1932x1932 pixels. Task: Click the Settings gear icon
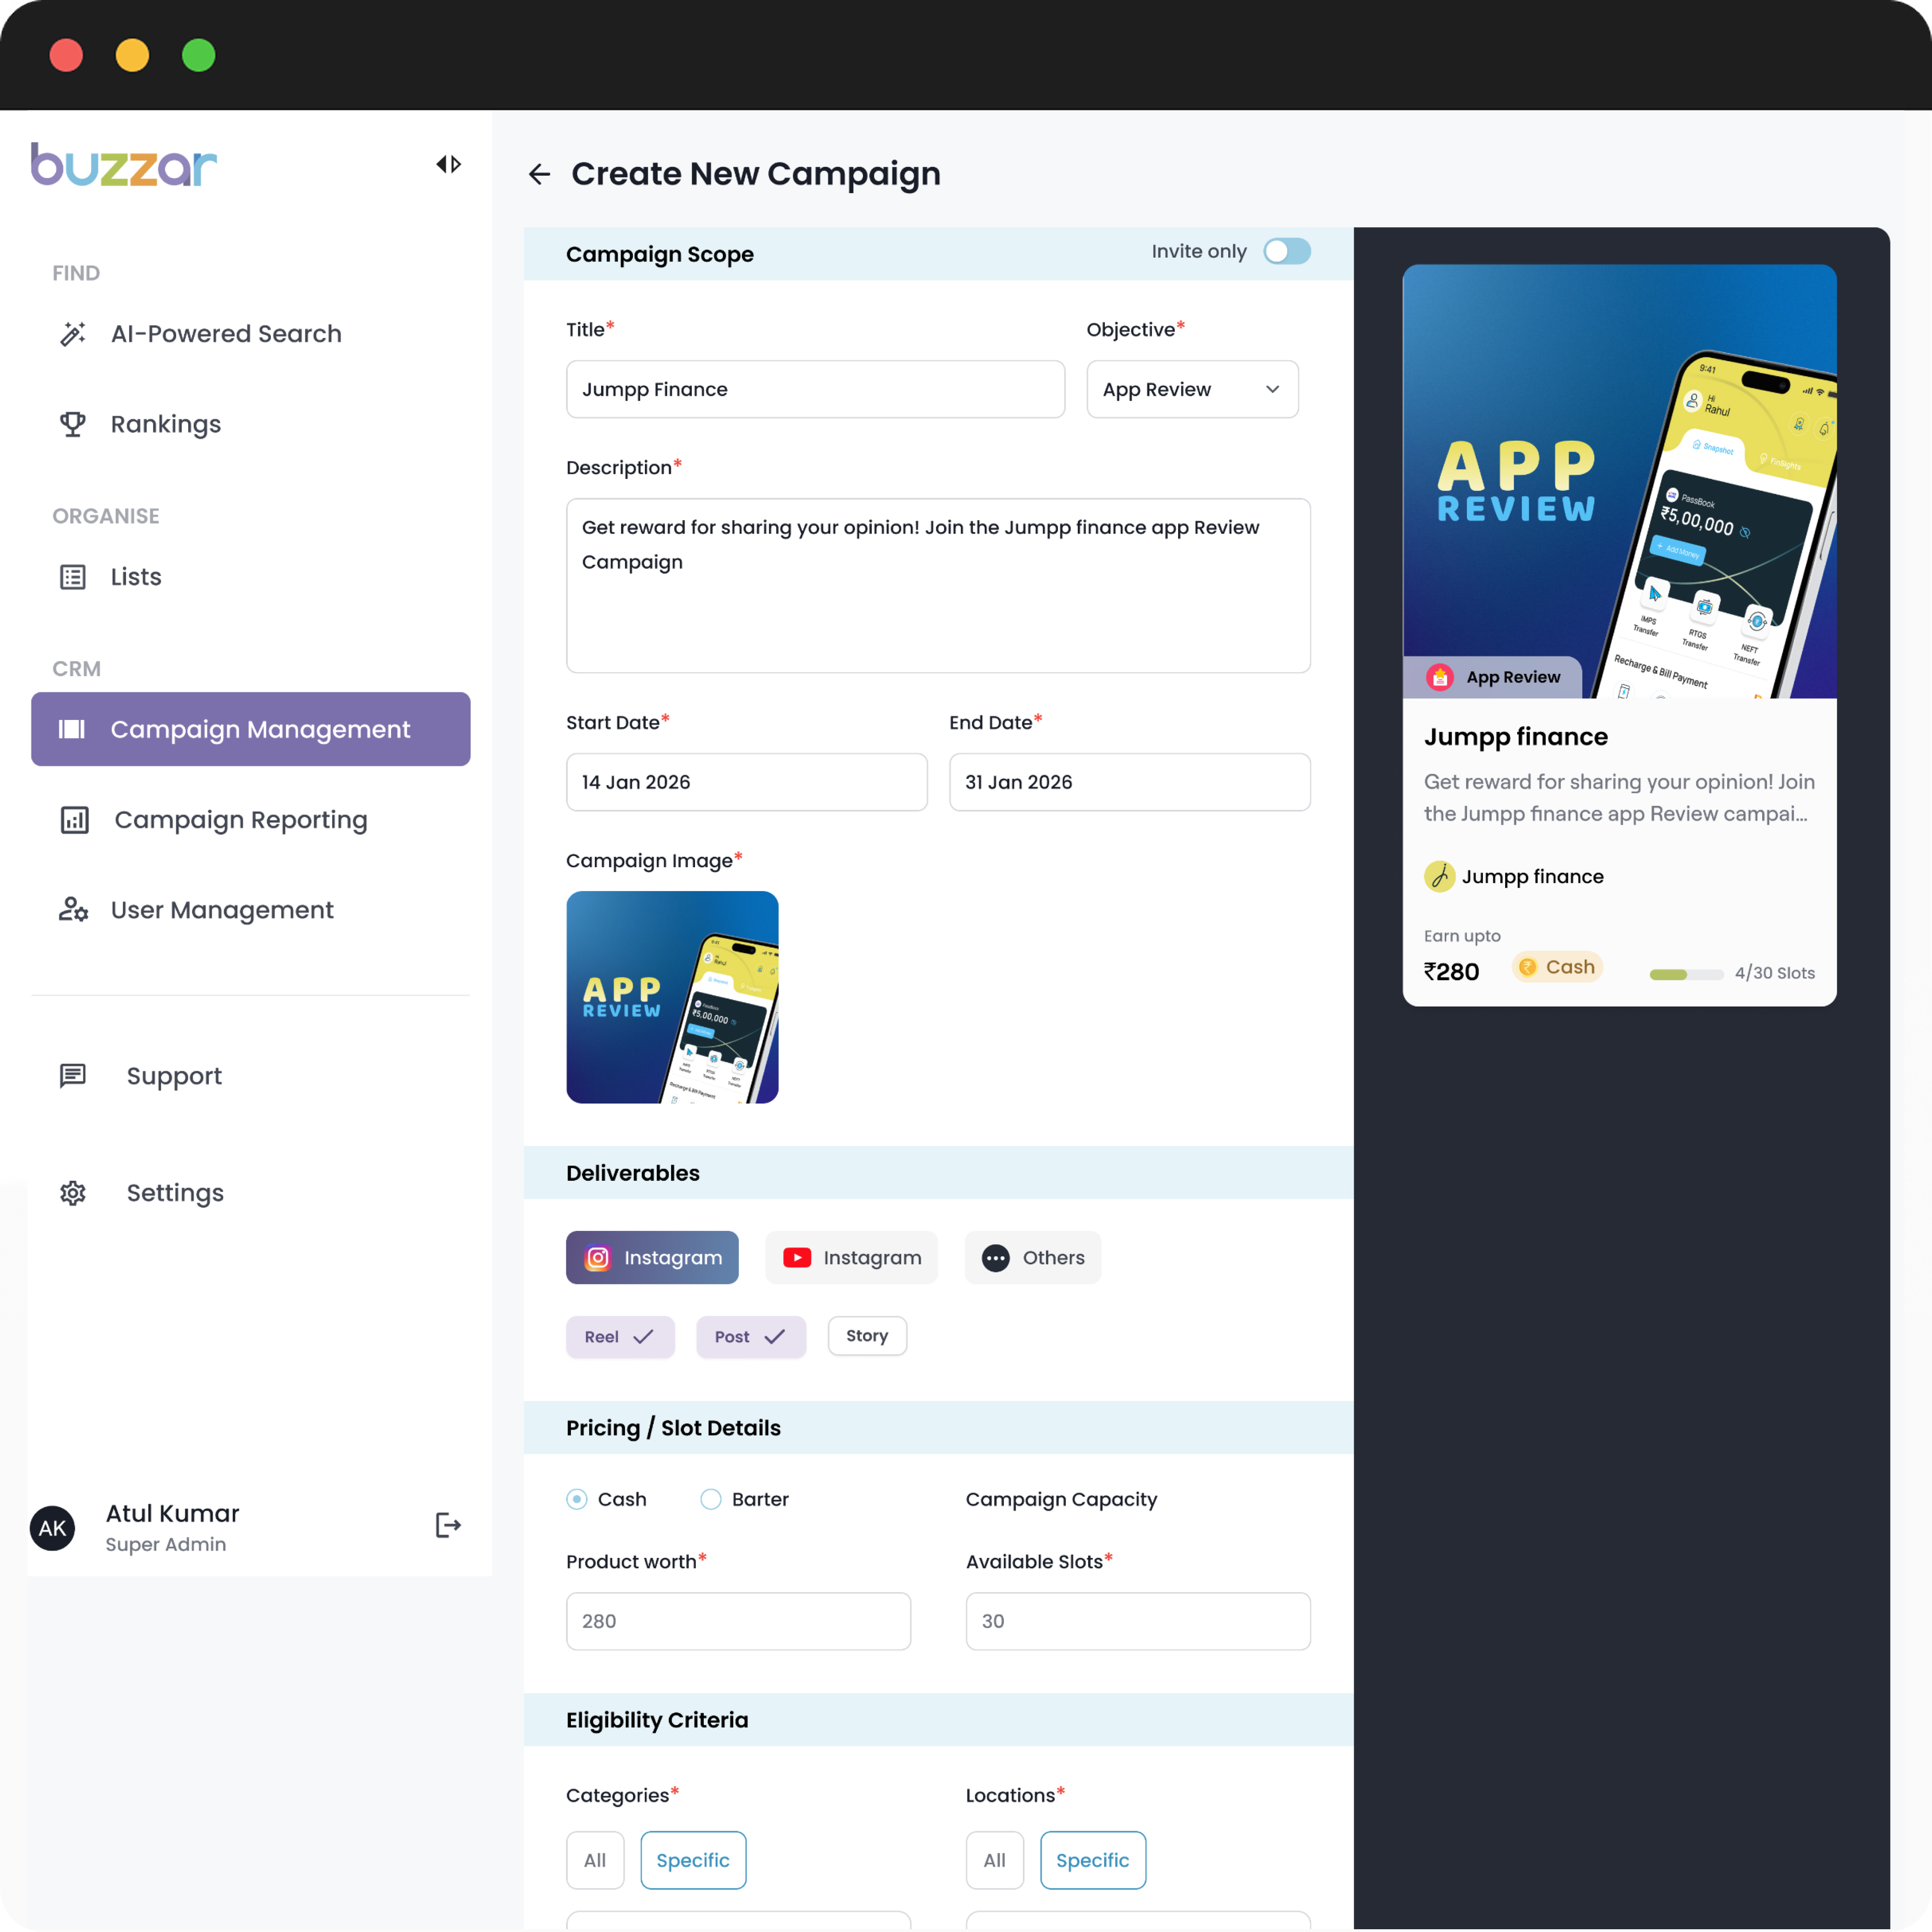point(73,1193)
